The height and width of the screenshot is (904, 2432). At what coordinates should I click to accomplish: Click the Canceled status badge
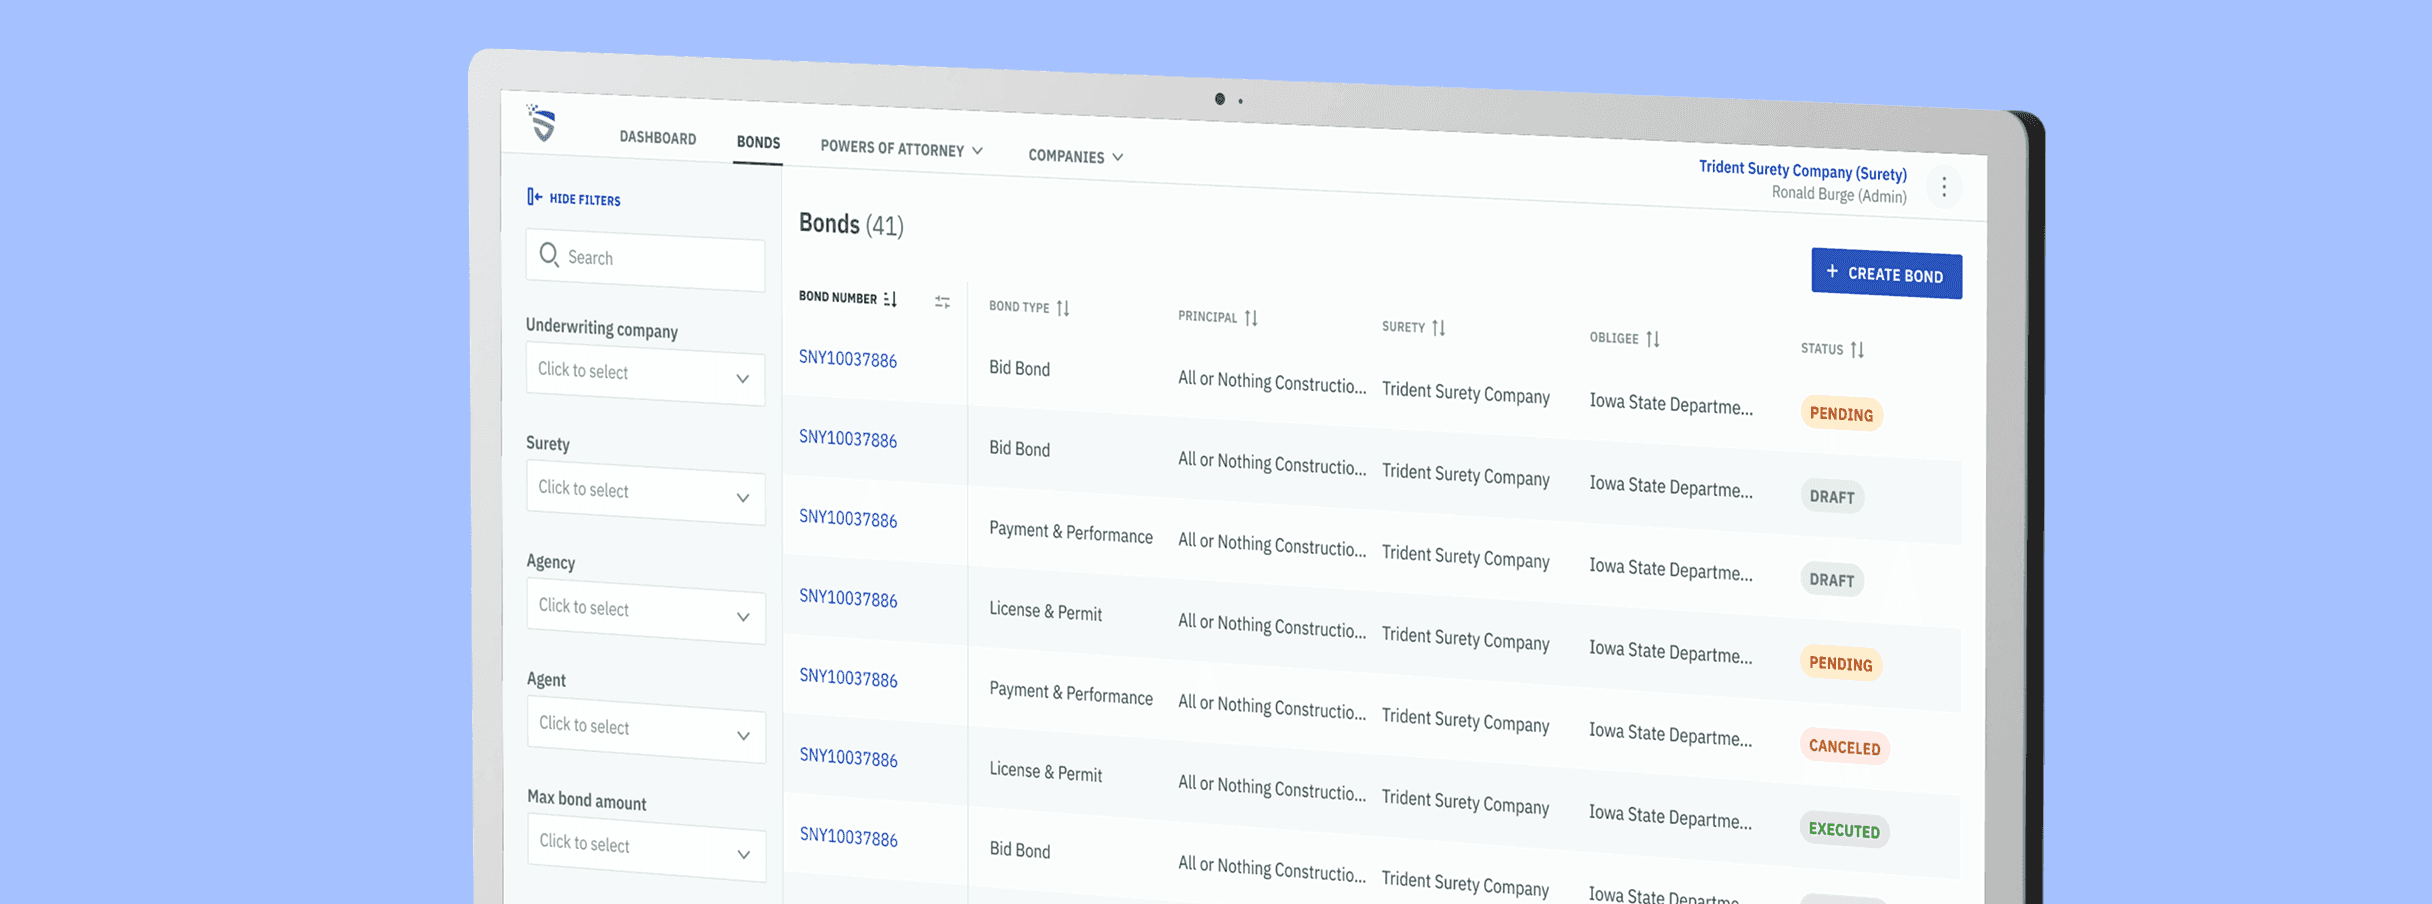tap(1844, 747)
